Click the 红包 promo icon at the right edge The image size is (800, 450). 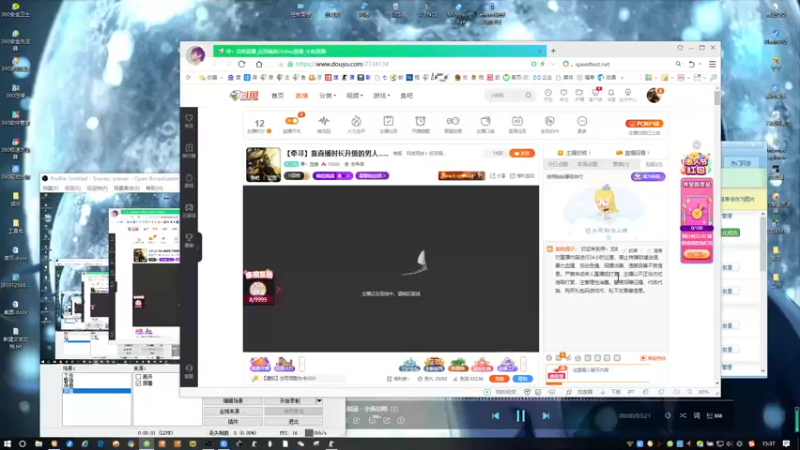696,163
